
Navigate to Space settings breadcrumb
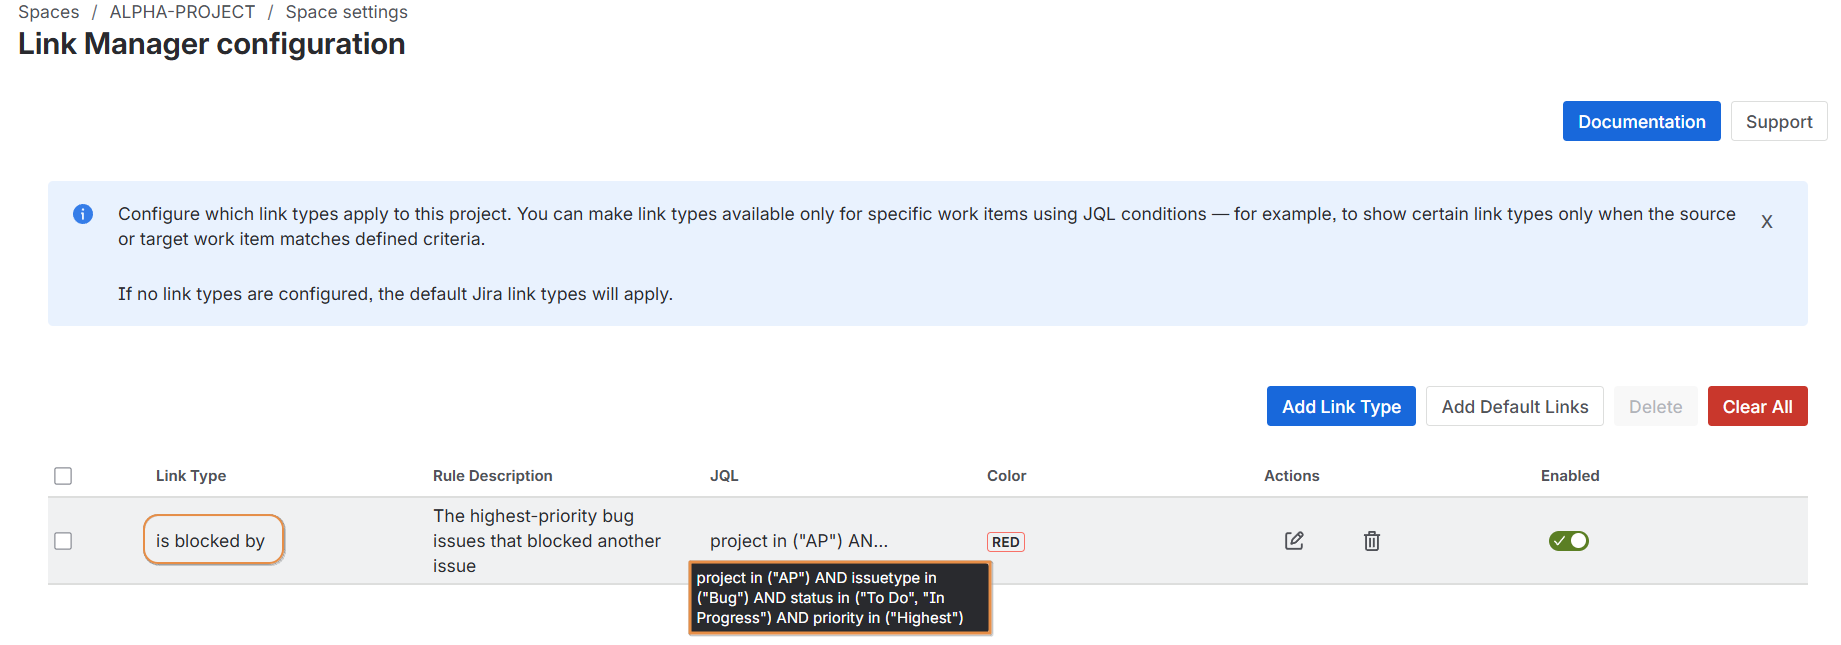(x=346, y=12)
